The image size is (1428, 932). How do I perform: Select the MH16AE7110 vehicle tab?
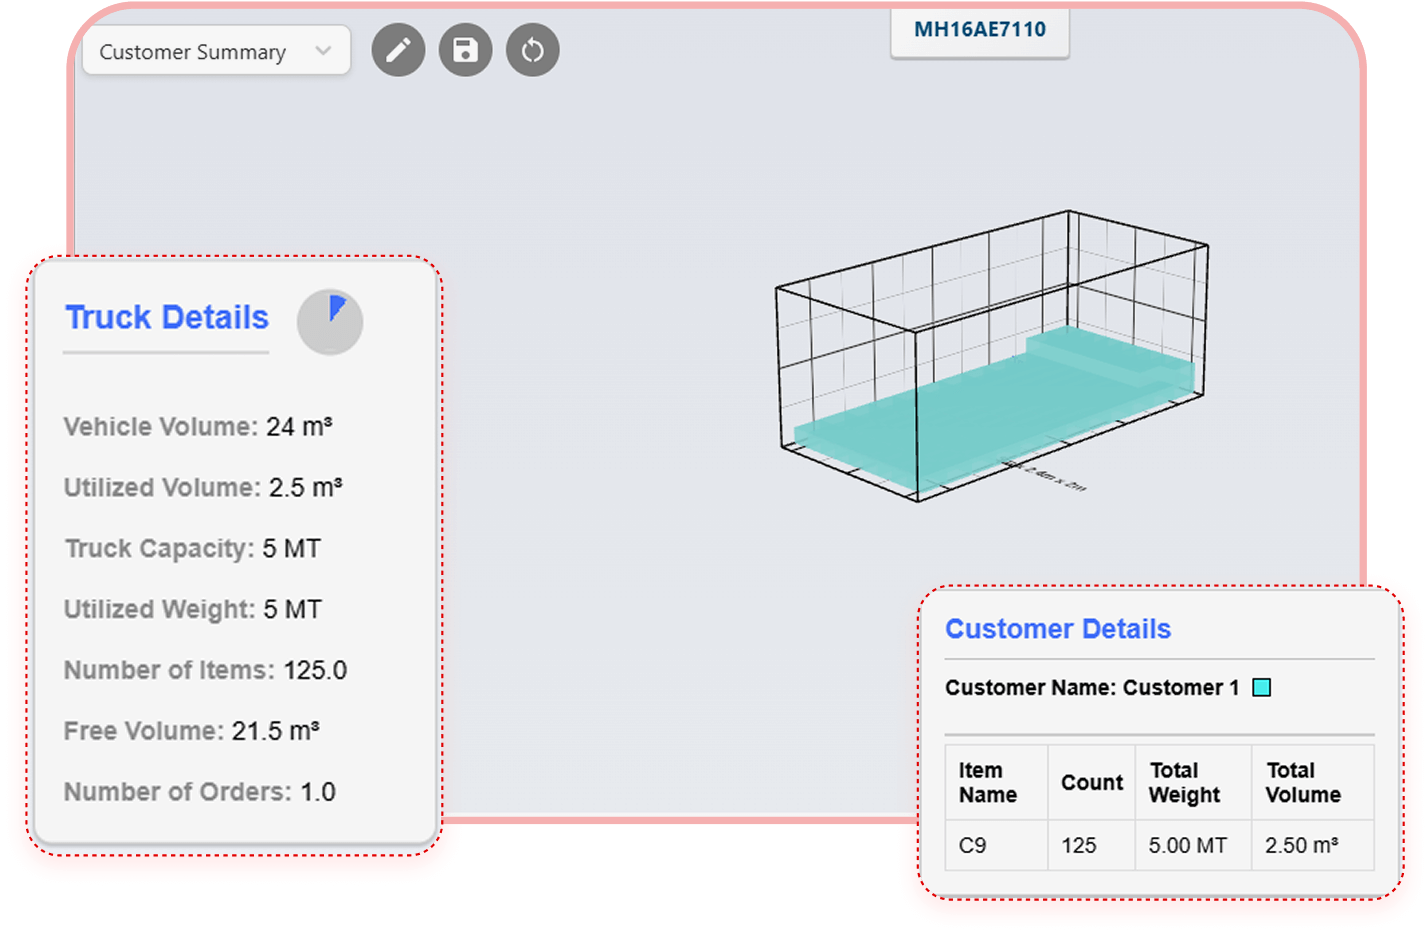(x=979, y=30)
